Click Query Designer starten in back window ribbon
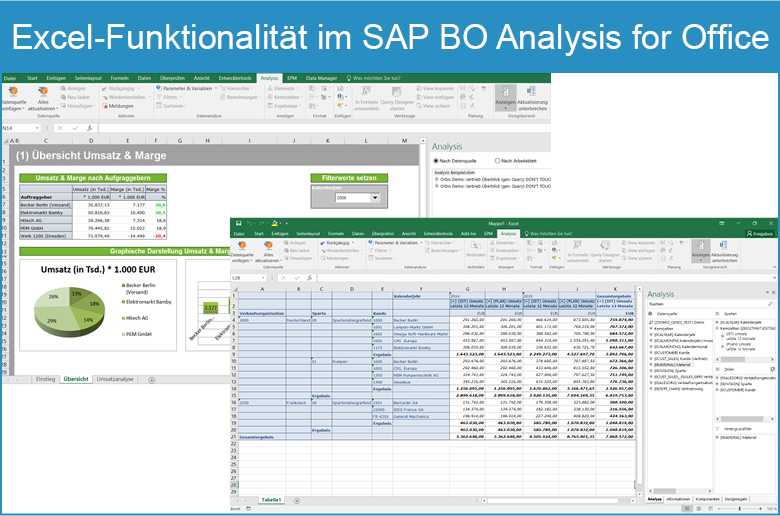Screen dimensions: 780x516 397,98
